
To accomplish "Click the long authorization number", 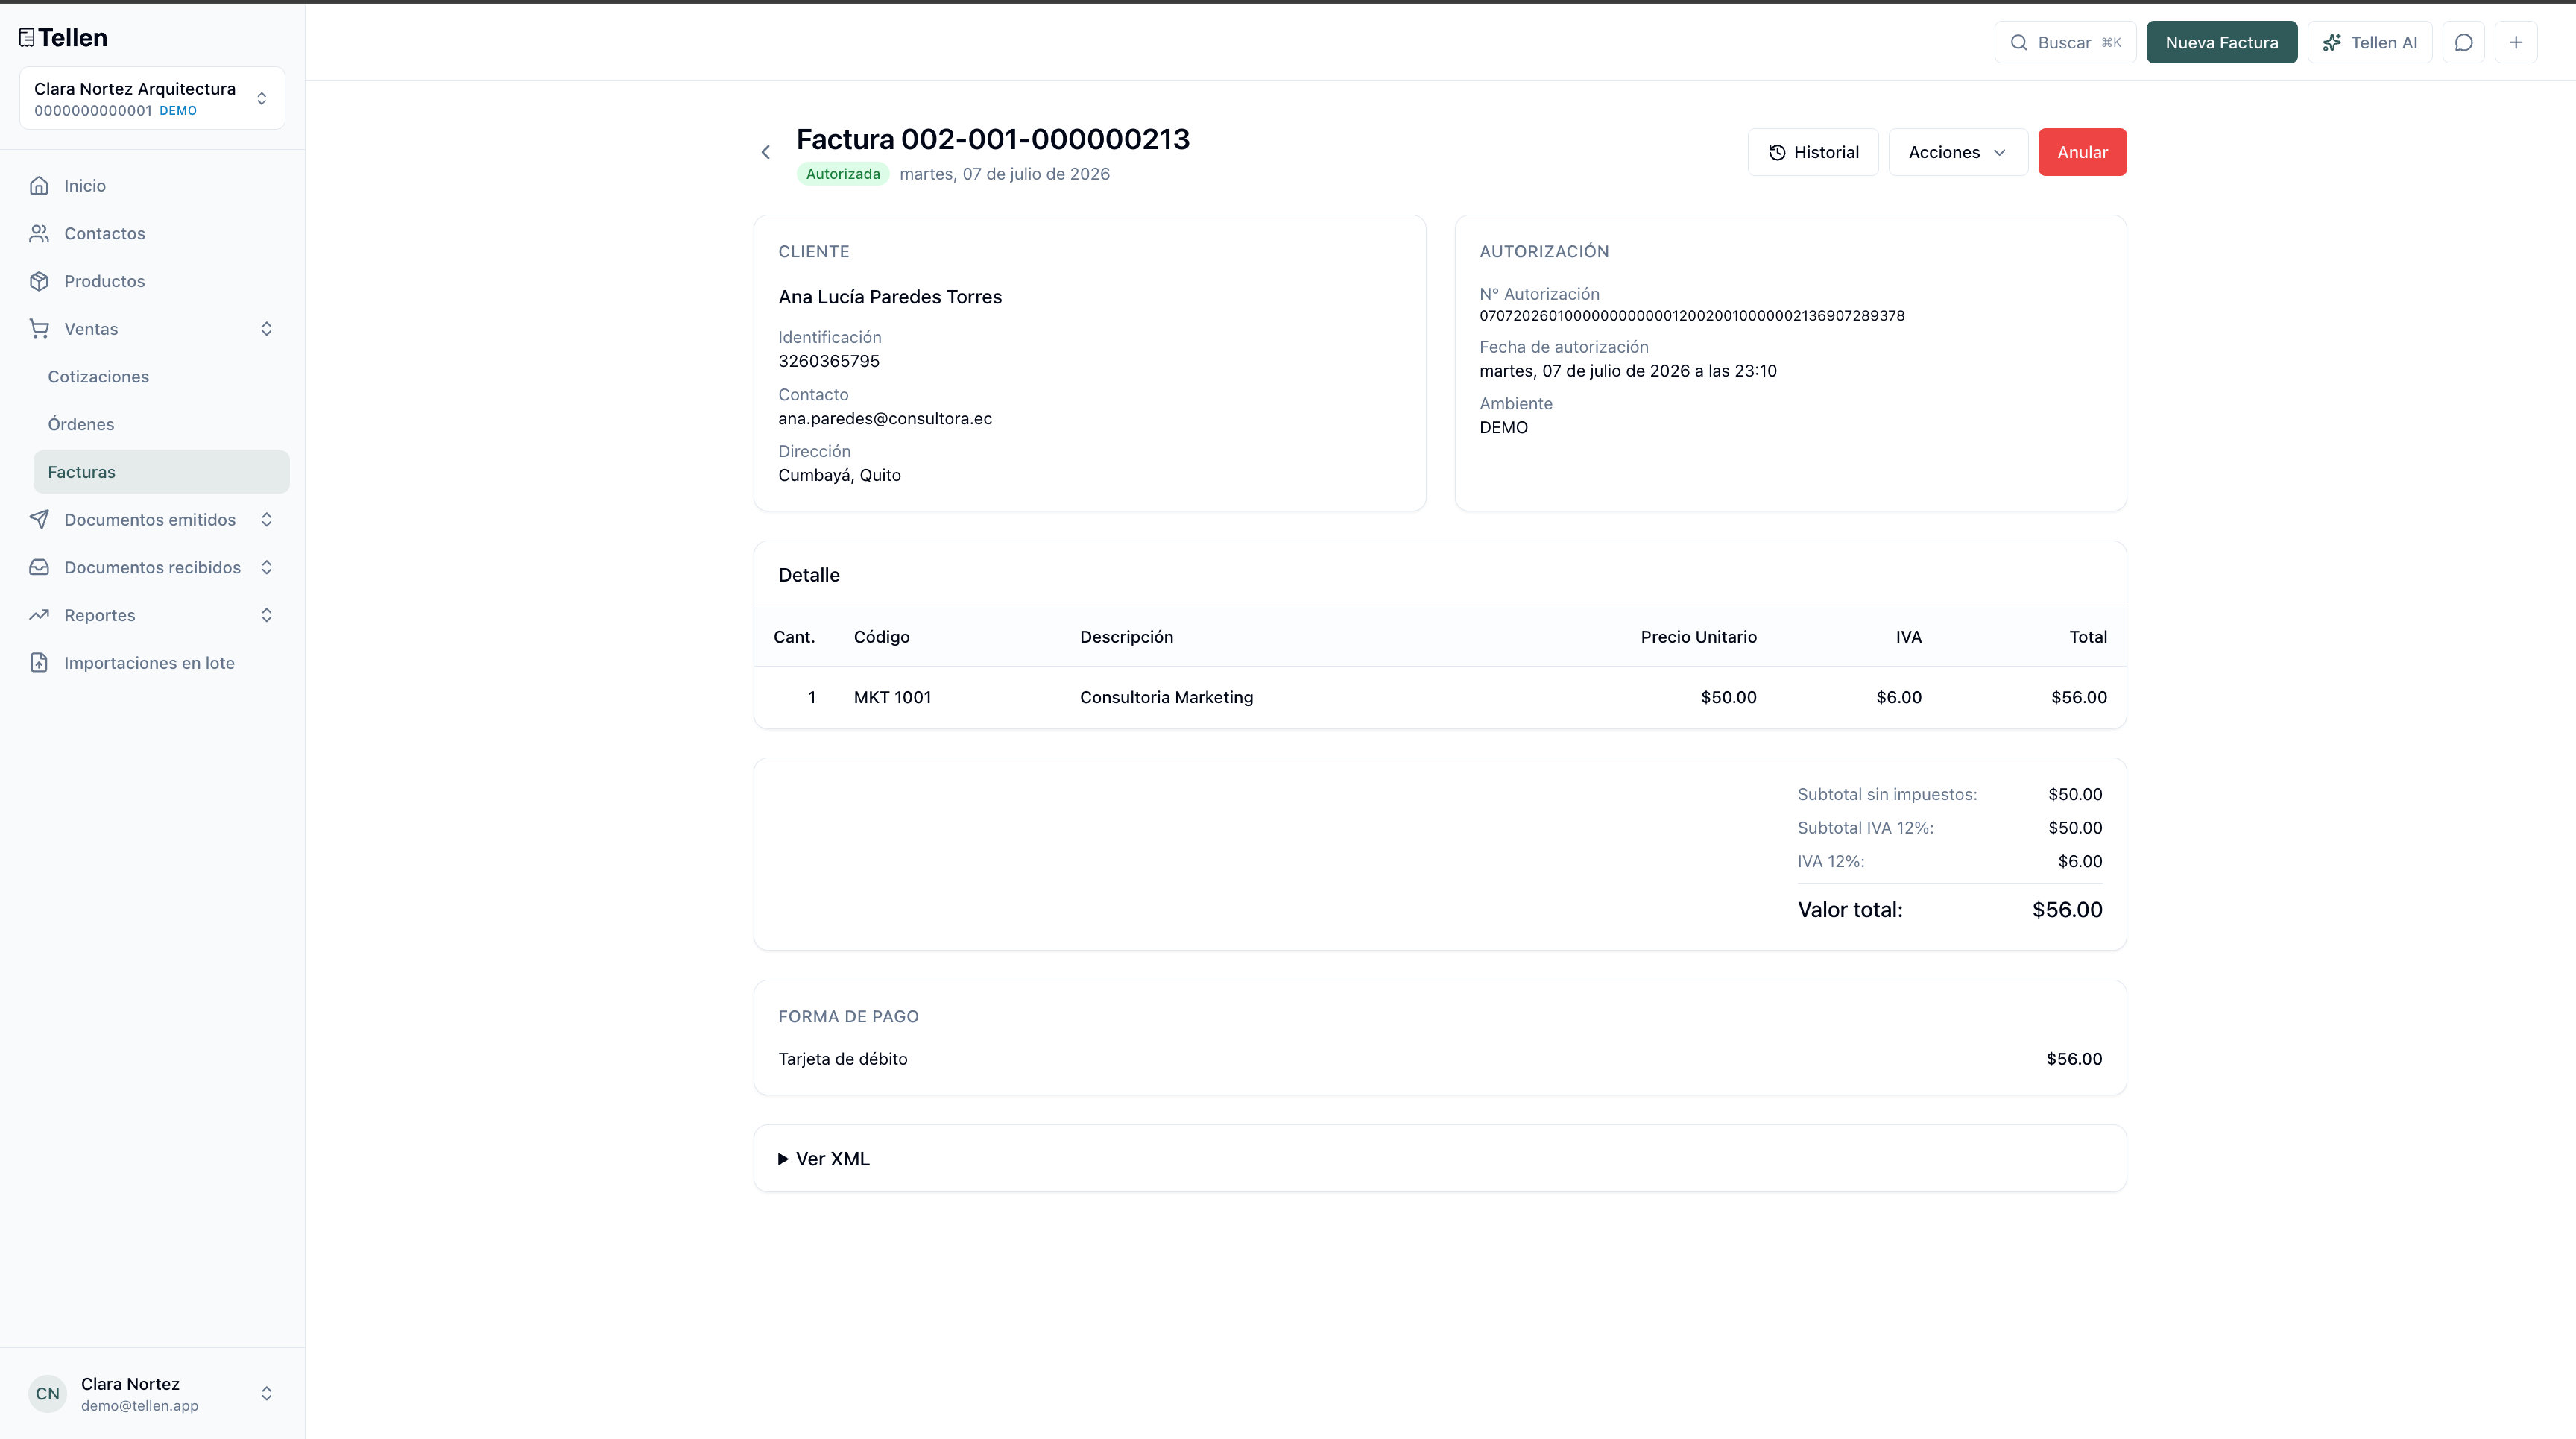I will [x=1692, y=316].
